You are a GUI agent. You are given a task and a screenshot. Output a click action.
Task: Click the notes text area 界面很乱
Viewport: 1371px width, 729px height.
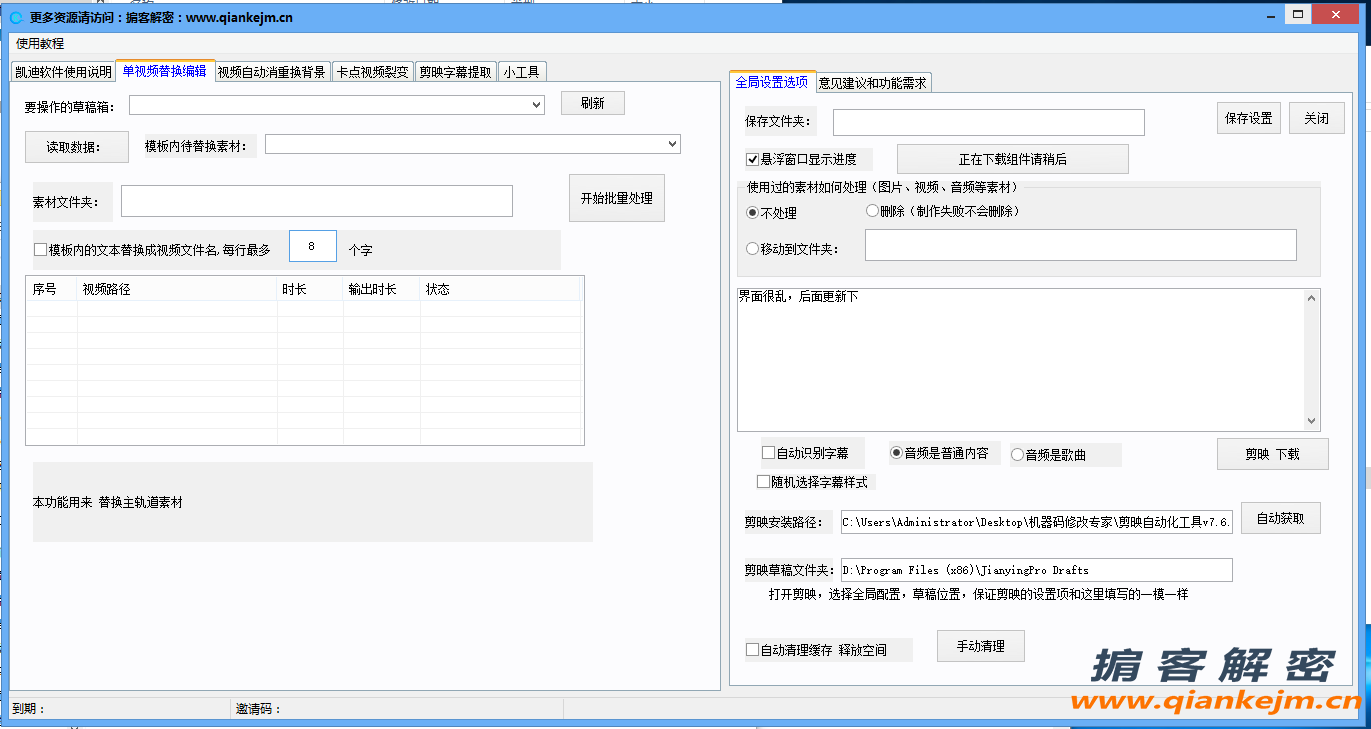pos(1021,360)
